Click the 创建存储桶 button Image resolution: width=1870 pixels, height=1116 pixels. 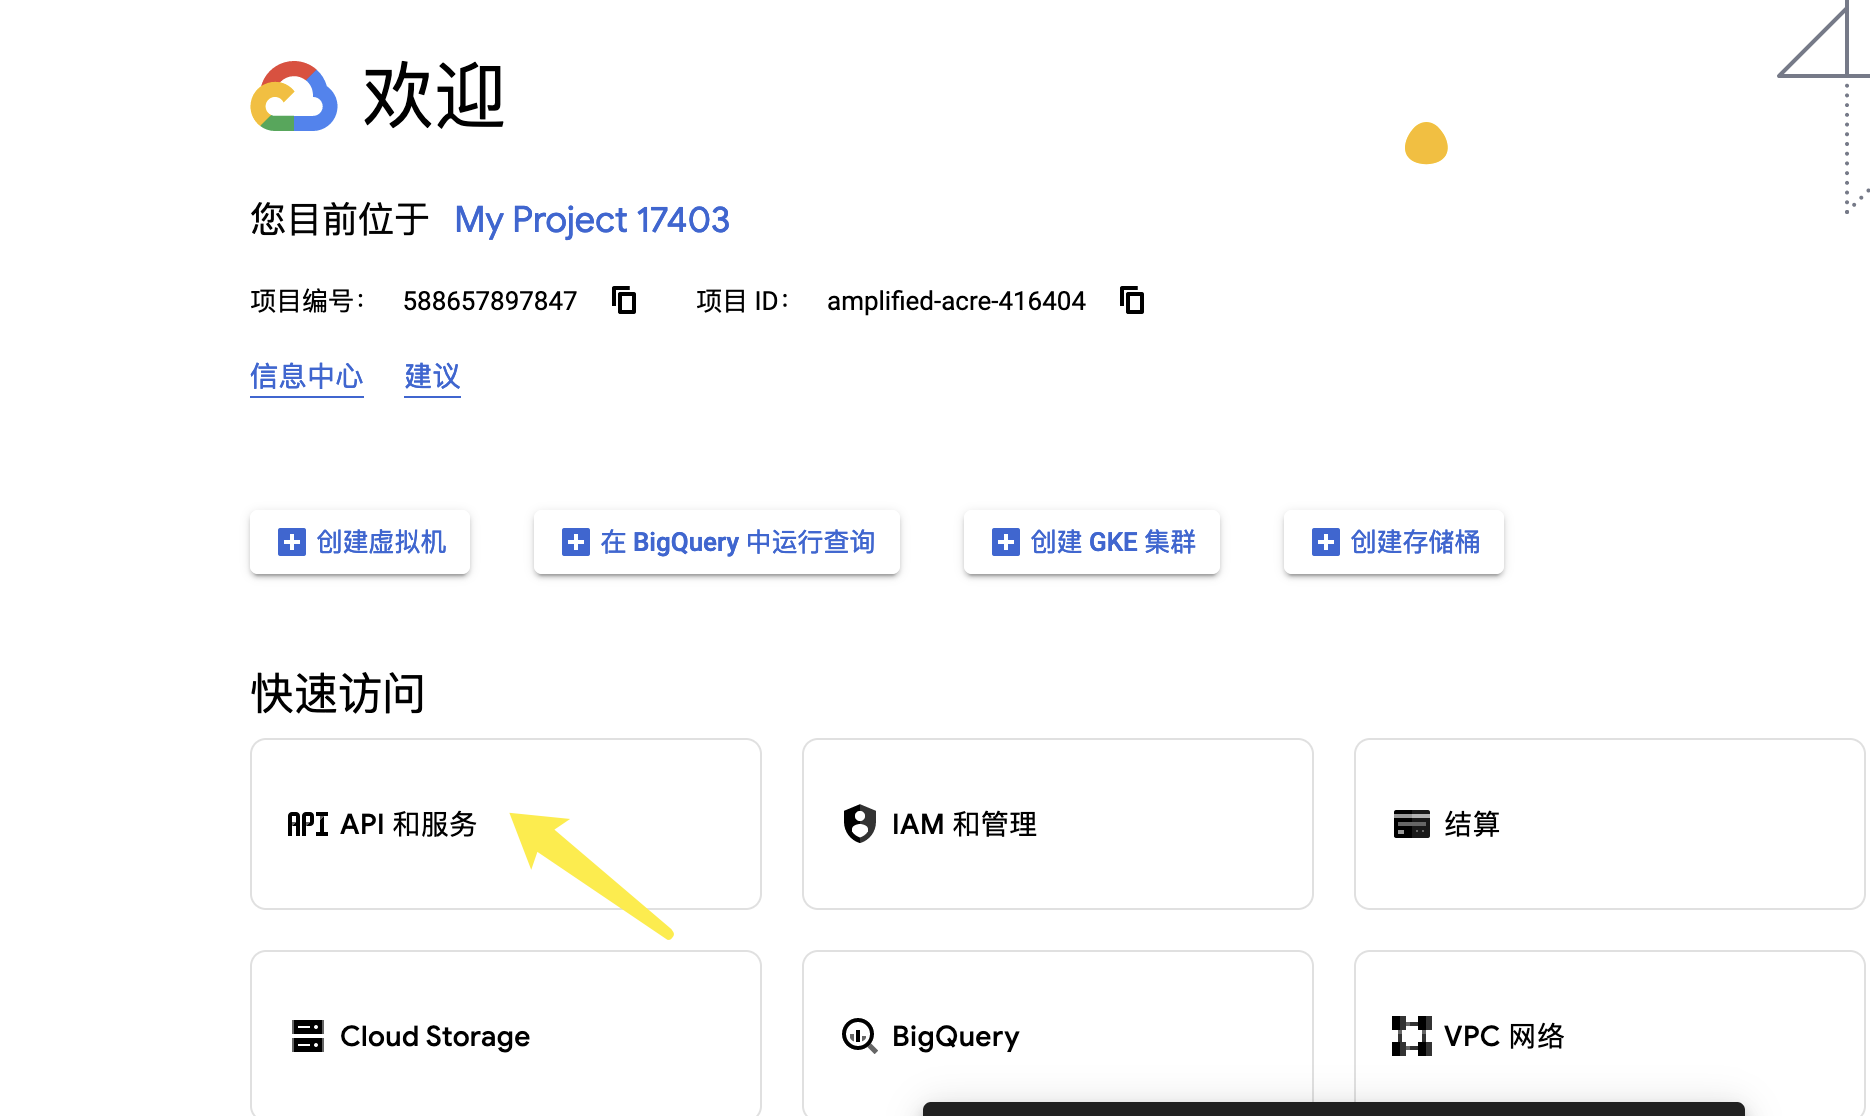(x=1393, y=542)
